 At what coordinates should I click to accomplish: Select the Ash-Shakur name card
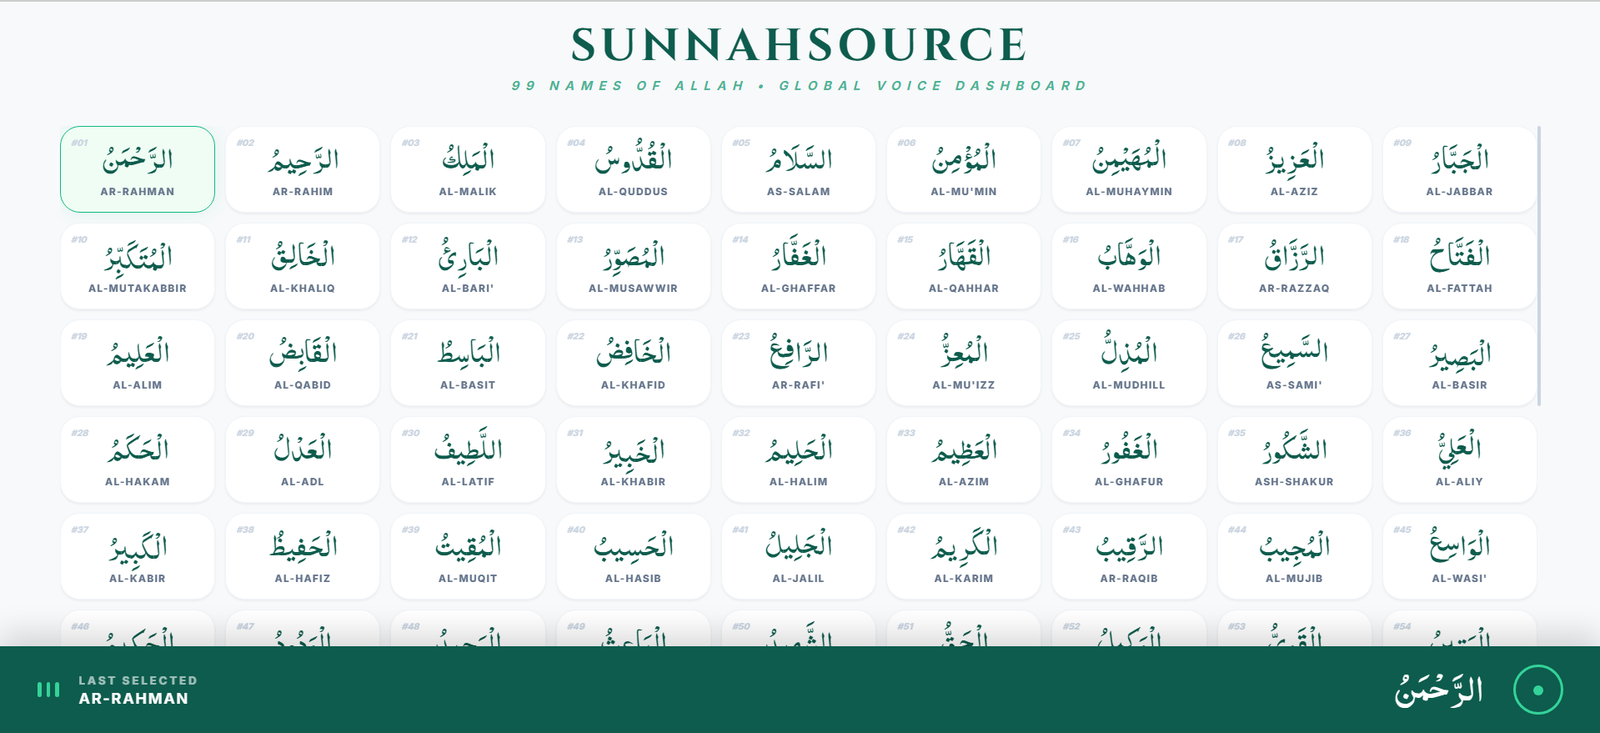pos(1294,460)
